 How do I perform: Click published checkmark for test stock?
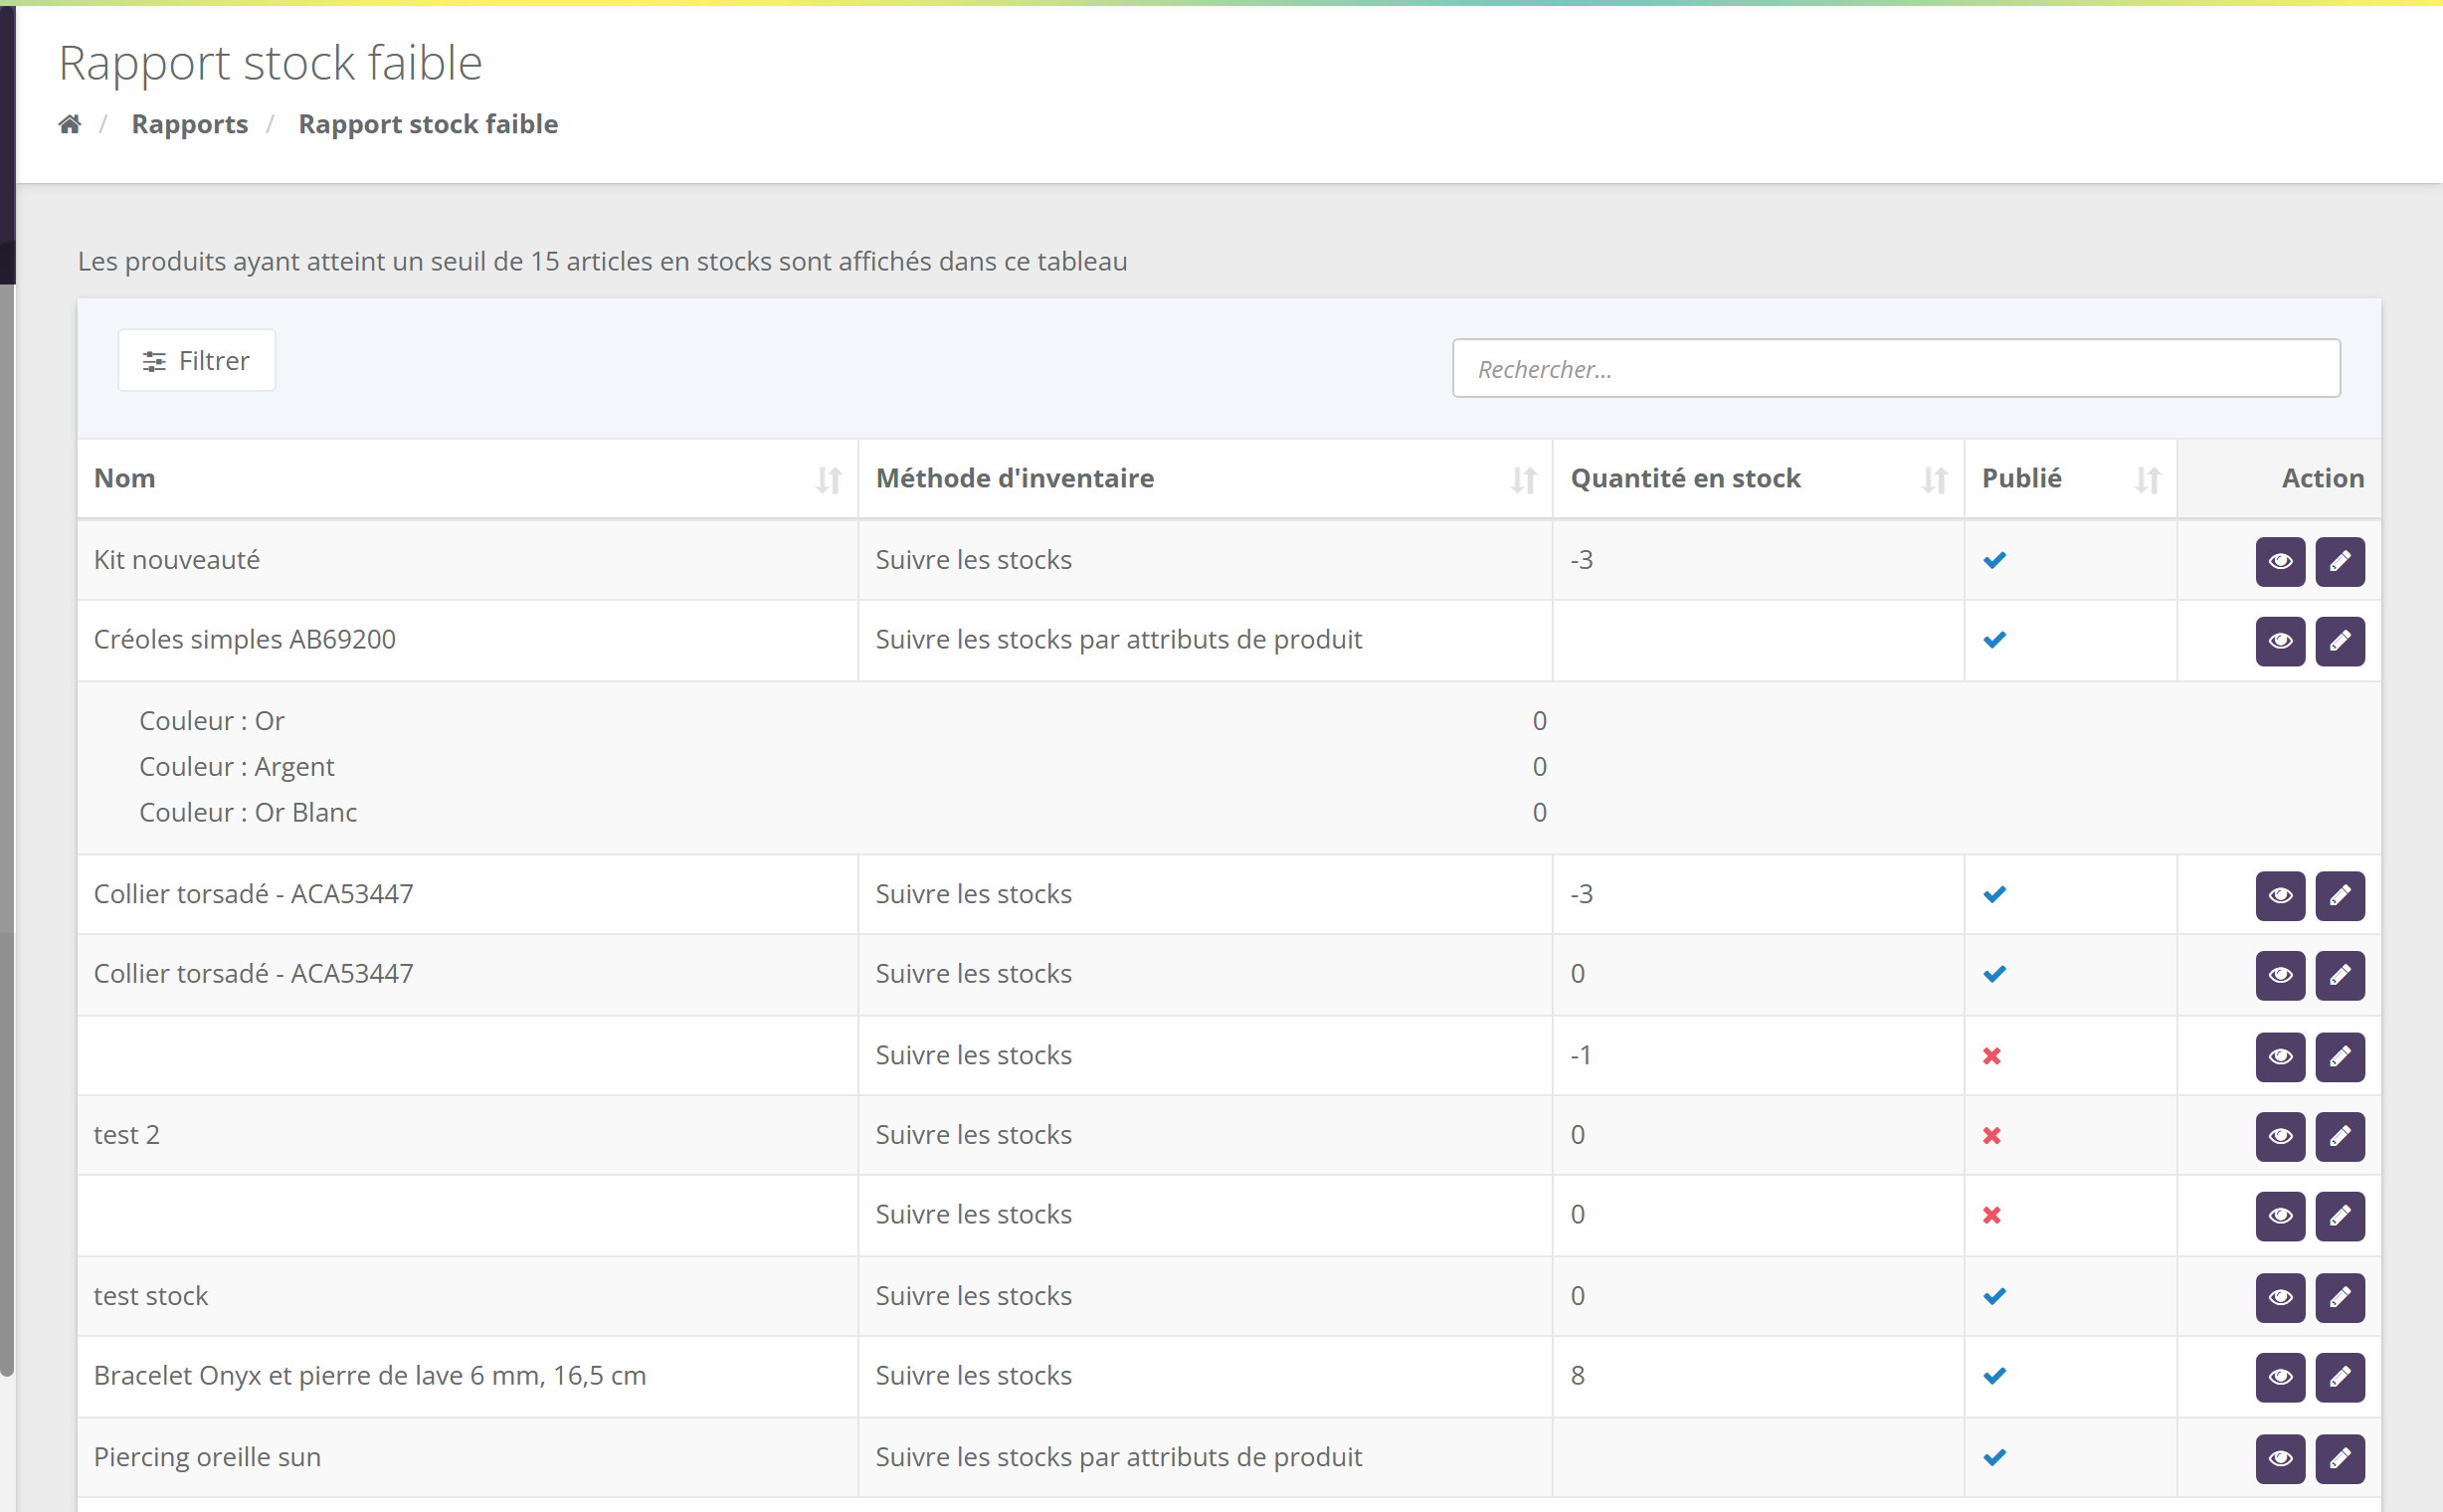coord(1994,1296)
